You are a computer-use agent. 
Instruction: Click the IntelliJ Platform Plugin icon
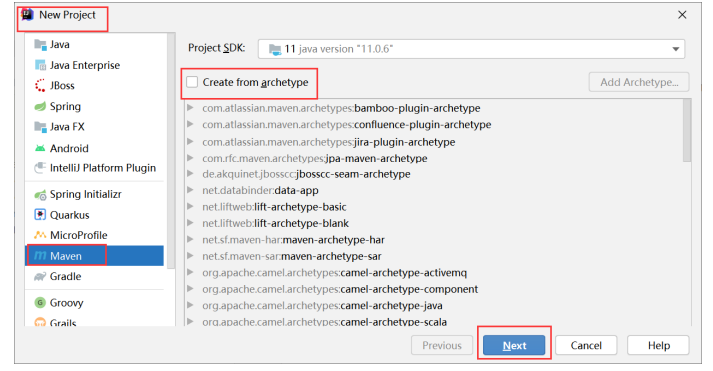(x=40, y=168)
